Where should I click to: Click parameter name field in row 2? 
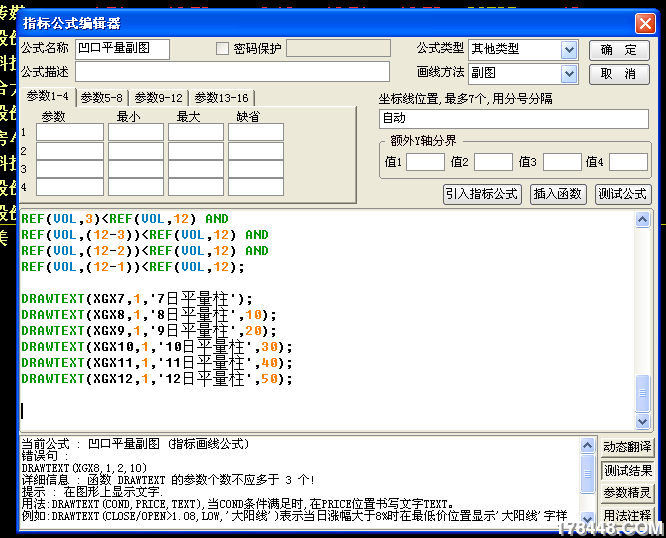(x=70, y=151)
